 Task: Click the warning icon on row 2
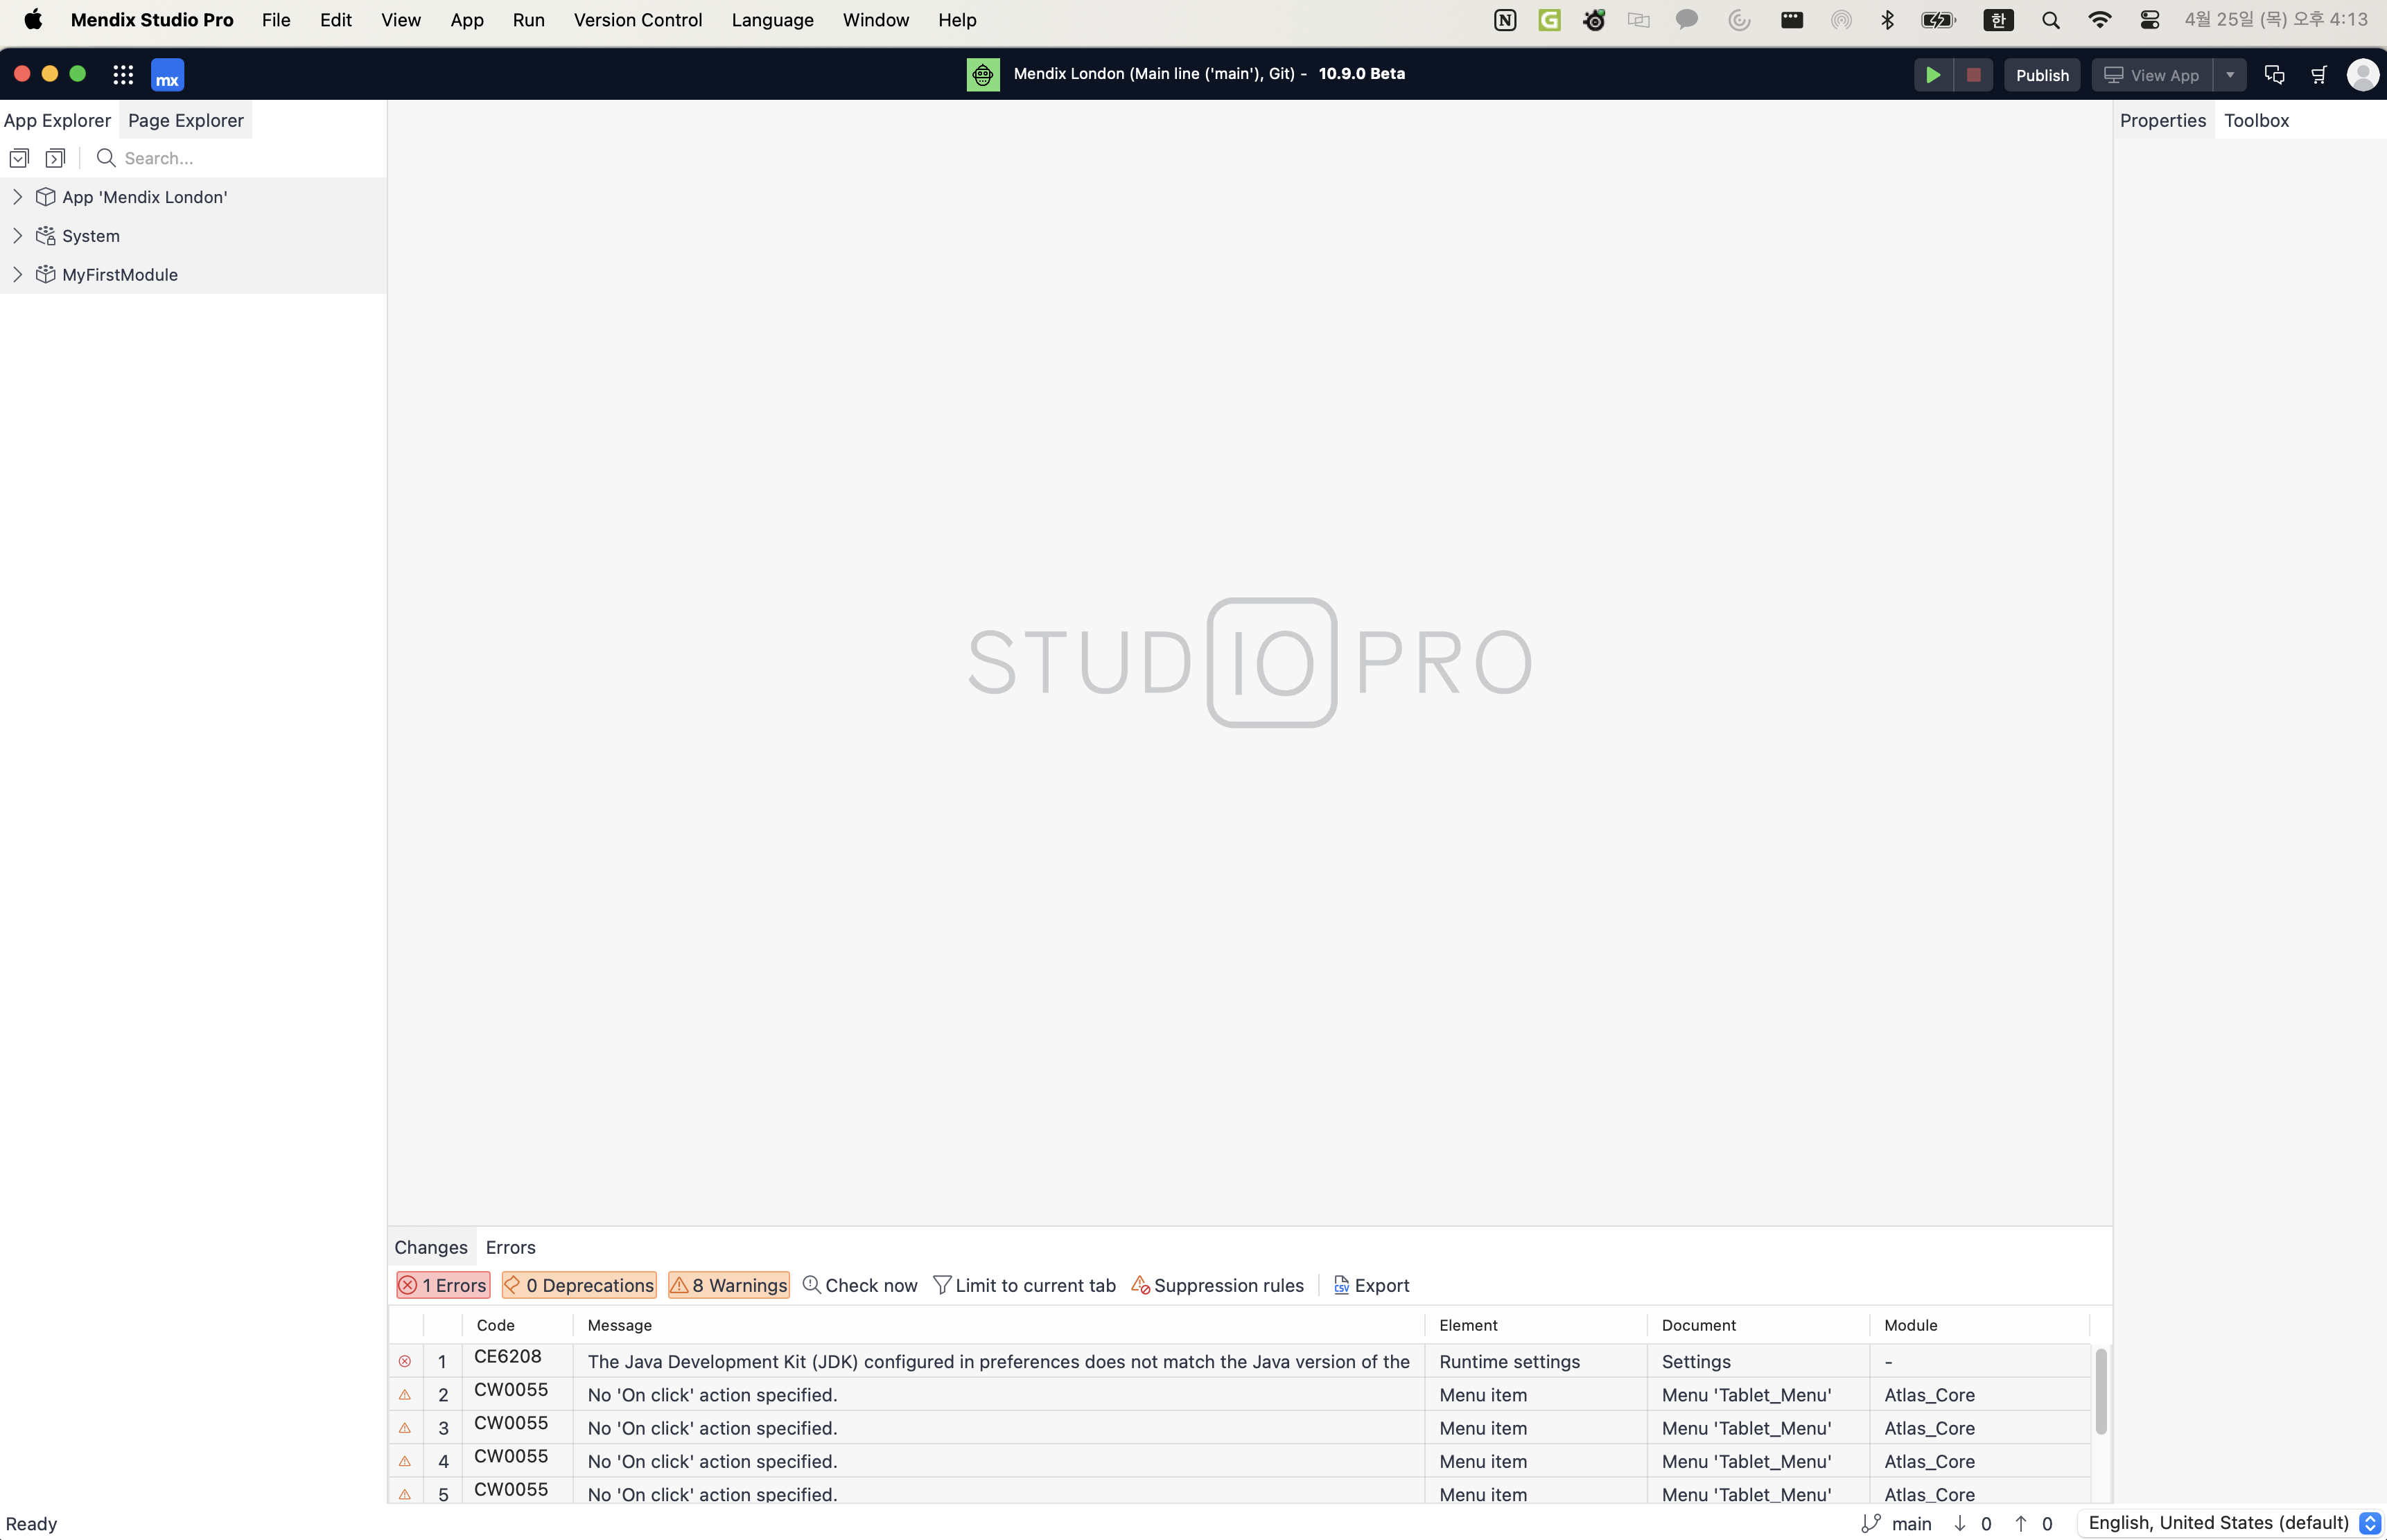(x=405, y=1394)
